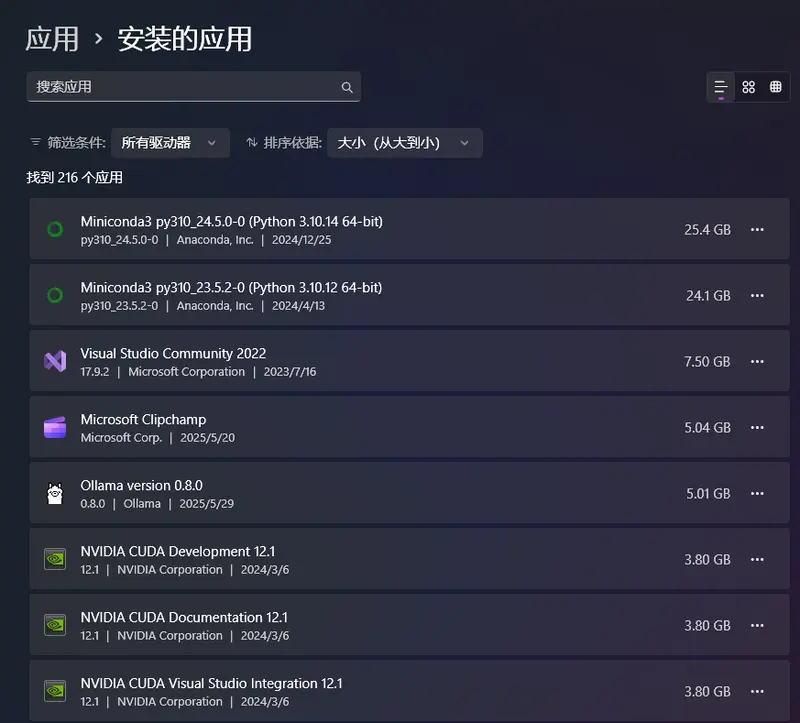Click the Microsoft Corporation publisher text
This screenshot has height=723, width=800.
pos(186,372)
